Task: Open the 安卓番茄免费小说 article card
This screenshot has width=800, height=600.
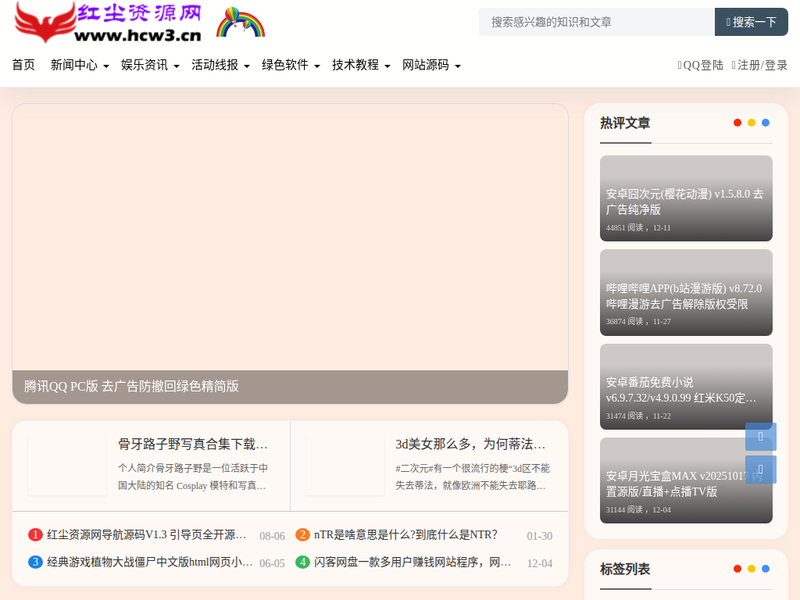Action: click(686, 386)
